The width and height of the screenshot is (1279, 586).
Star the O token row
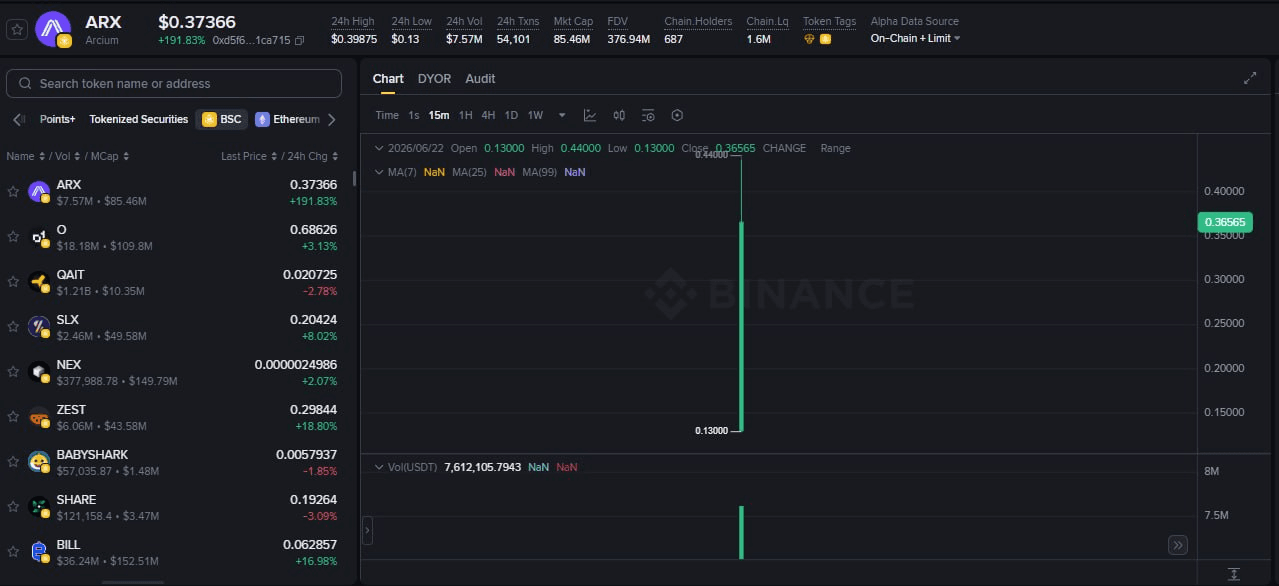click(x=13, y=237)
